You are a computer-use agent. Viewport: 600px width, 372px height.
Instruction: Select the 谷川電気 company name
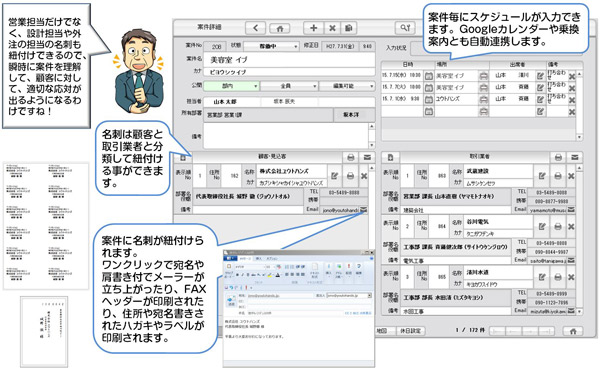point(477,222)
